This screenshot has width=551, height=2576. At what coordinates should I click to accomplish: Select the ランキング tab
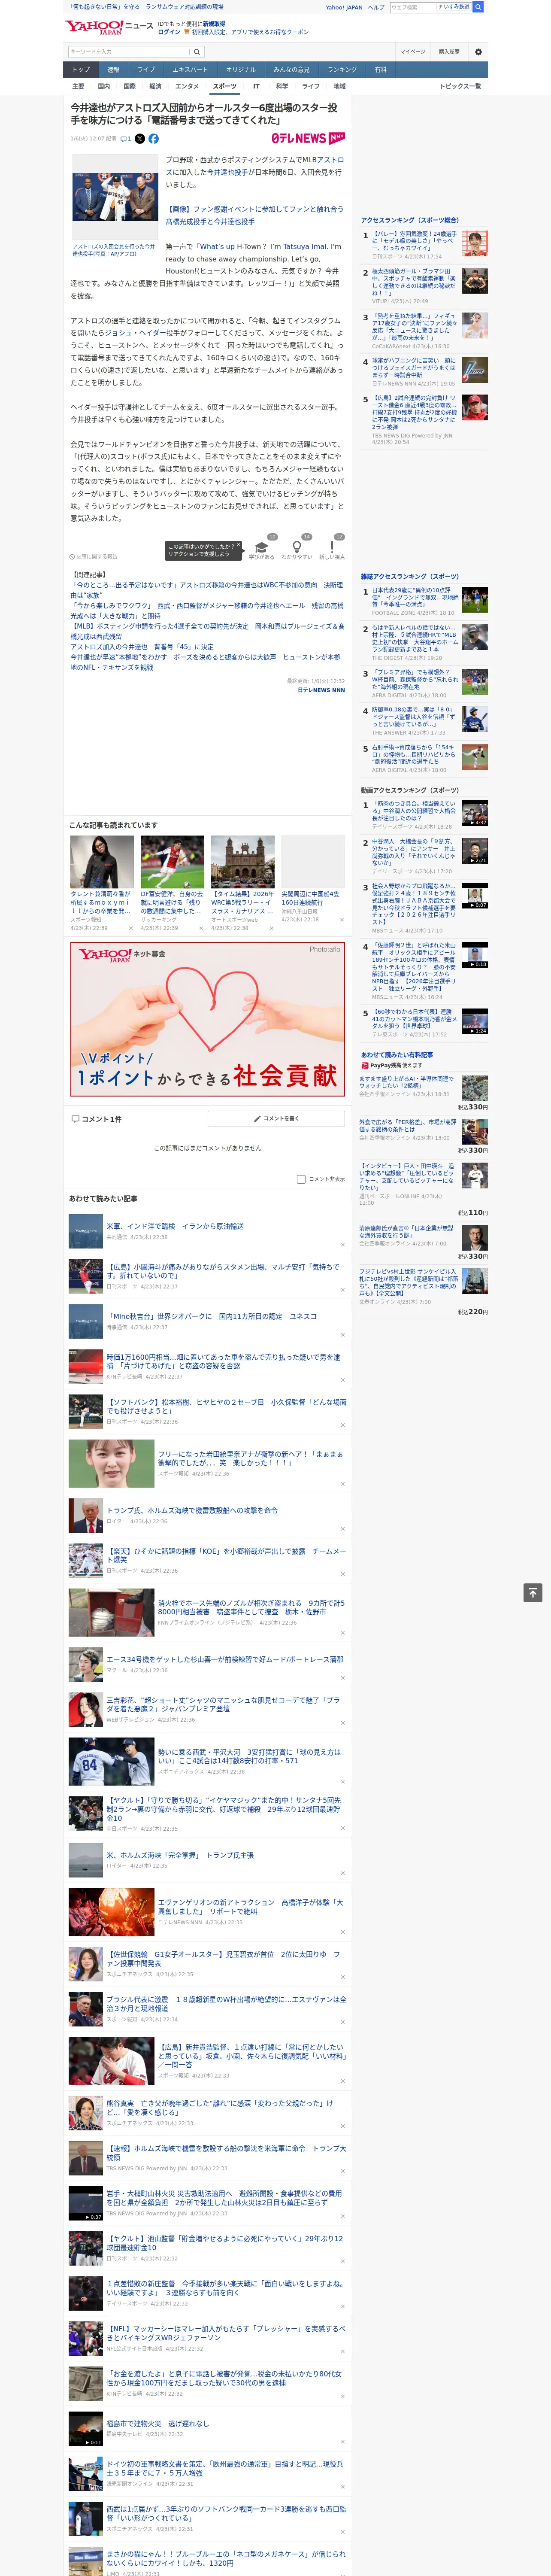click(x=342, y=70)
